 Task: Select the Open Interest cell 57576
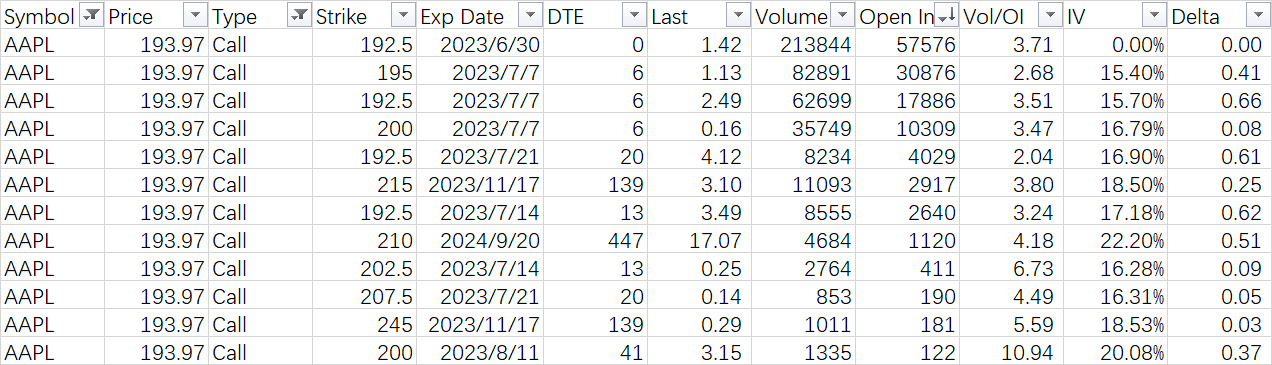[907, 44]
